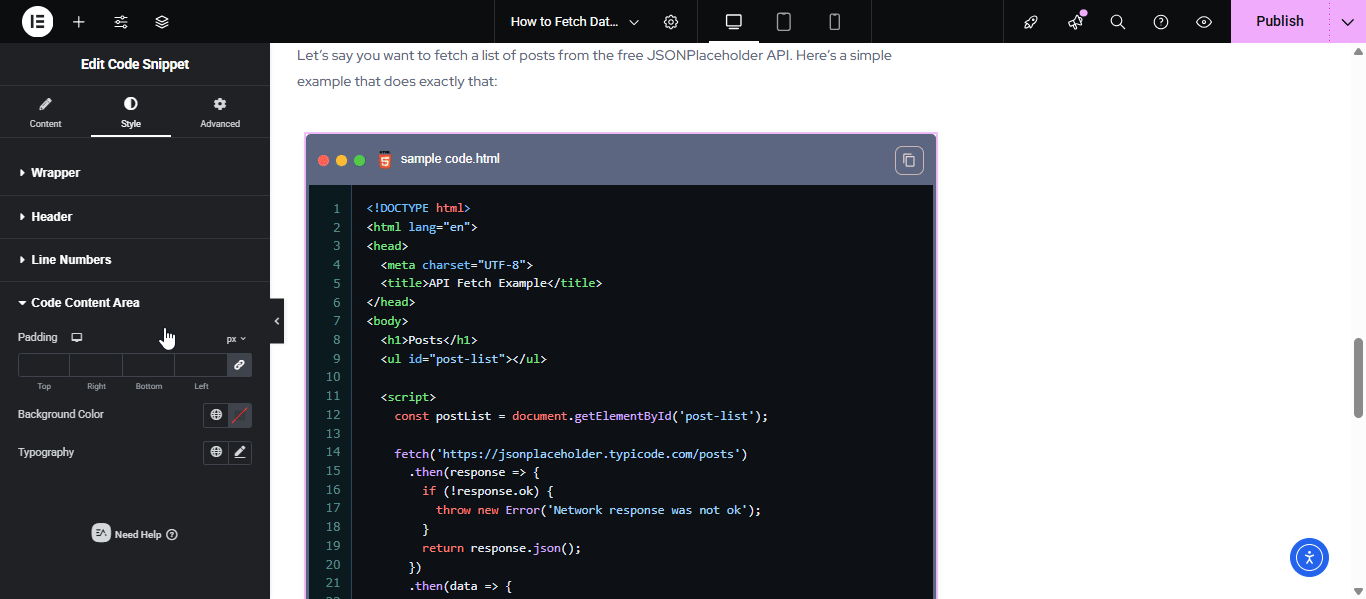This screenshot has height=599, width=1366.
Task: Click the 'throw new Error' code line
Action: (599, 510)
